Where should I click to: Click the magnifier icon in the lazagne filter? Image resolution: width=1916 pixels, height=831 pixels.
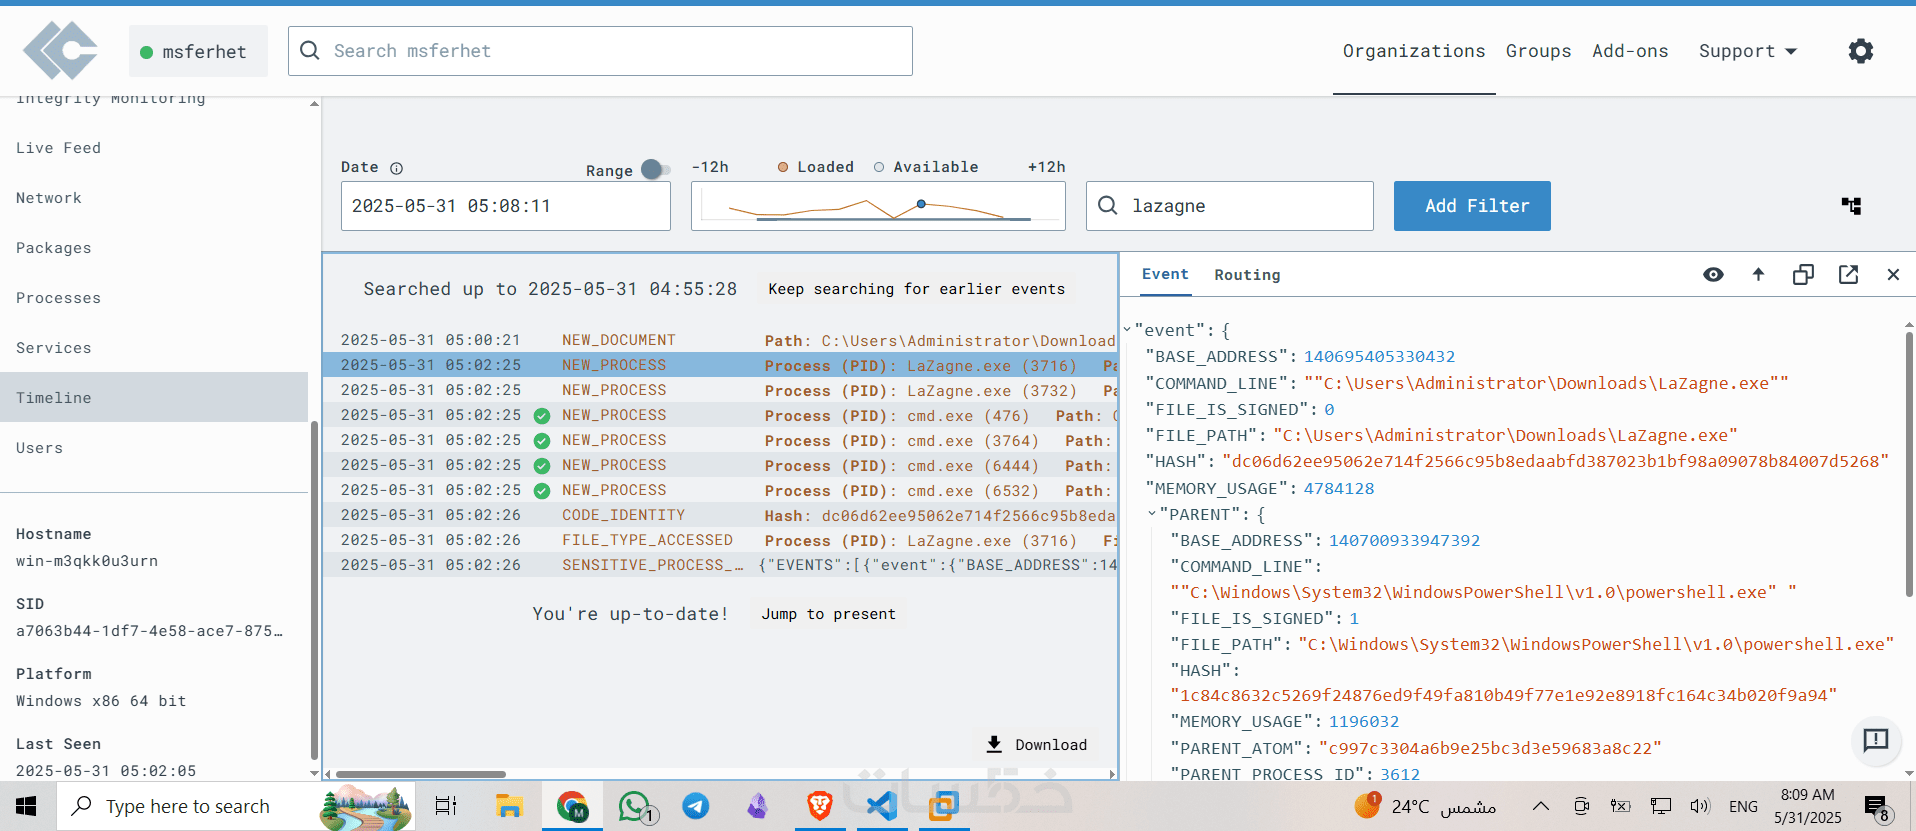(1108, 205)
